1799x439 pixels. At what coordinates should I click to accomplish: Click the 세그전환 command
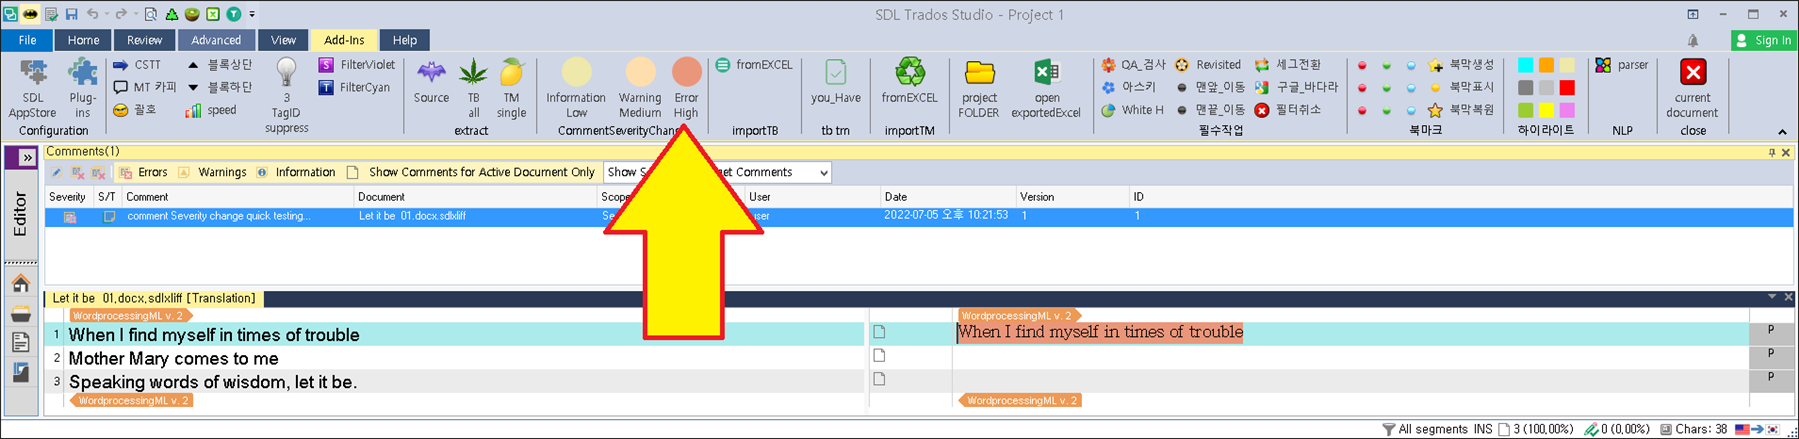[1288, 65]
